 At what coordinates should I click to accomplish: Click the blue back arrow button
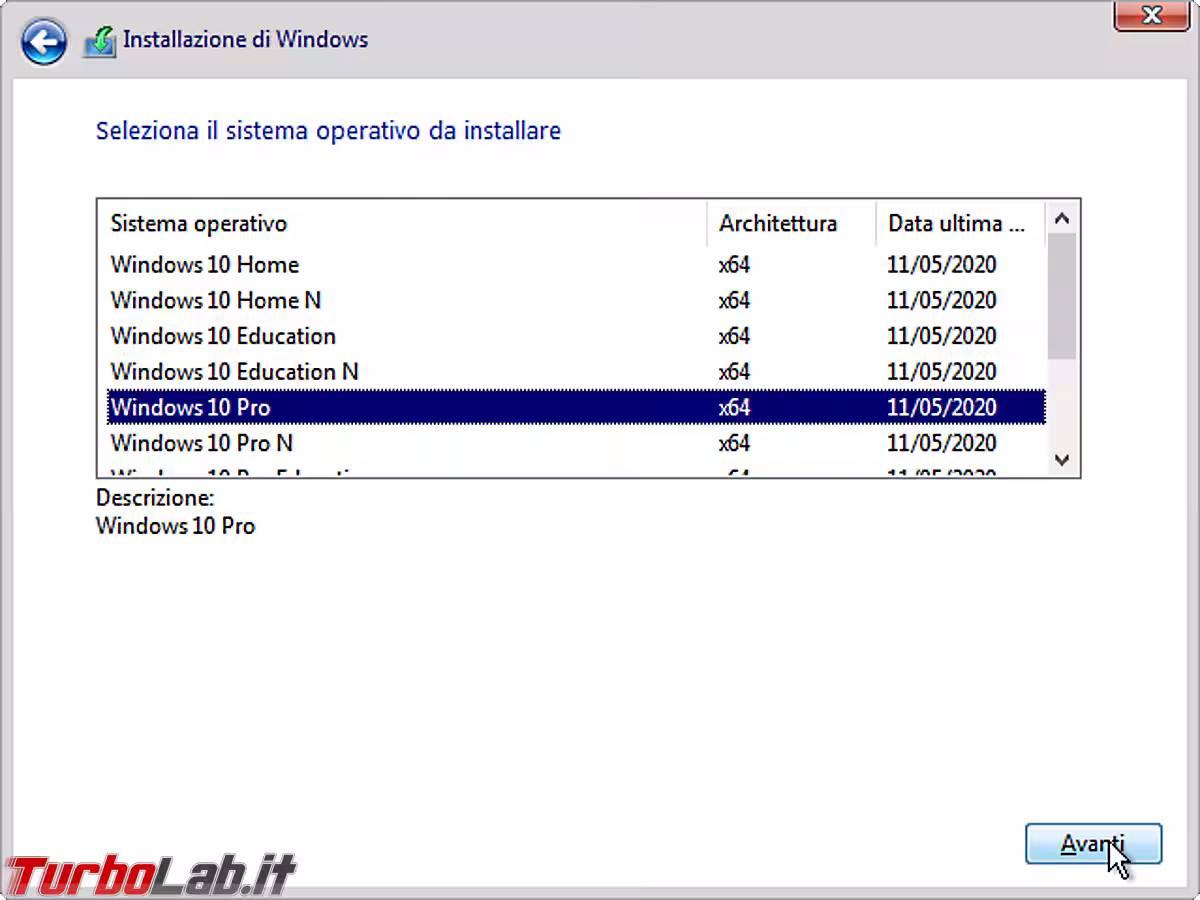43,42
